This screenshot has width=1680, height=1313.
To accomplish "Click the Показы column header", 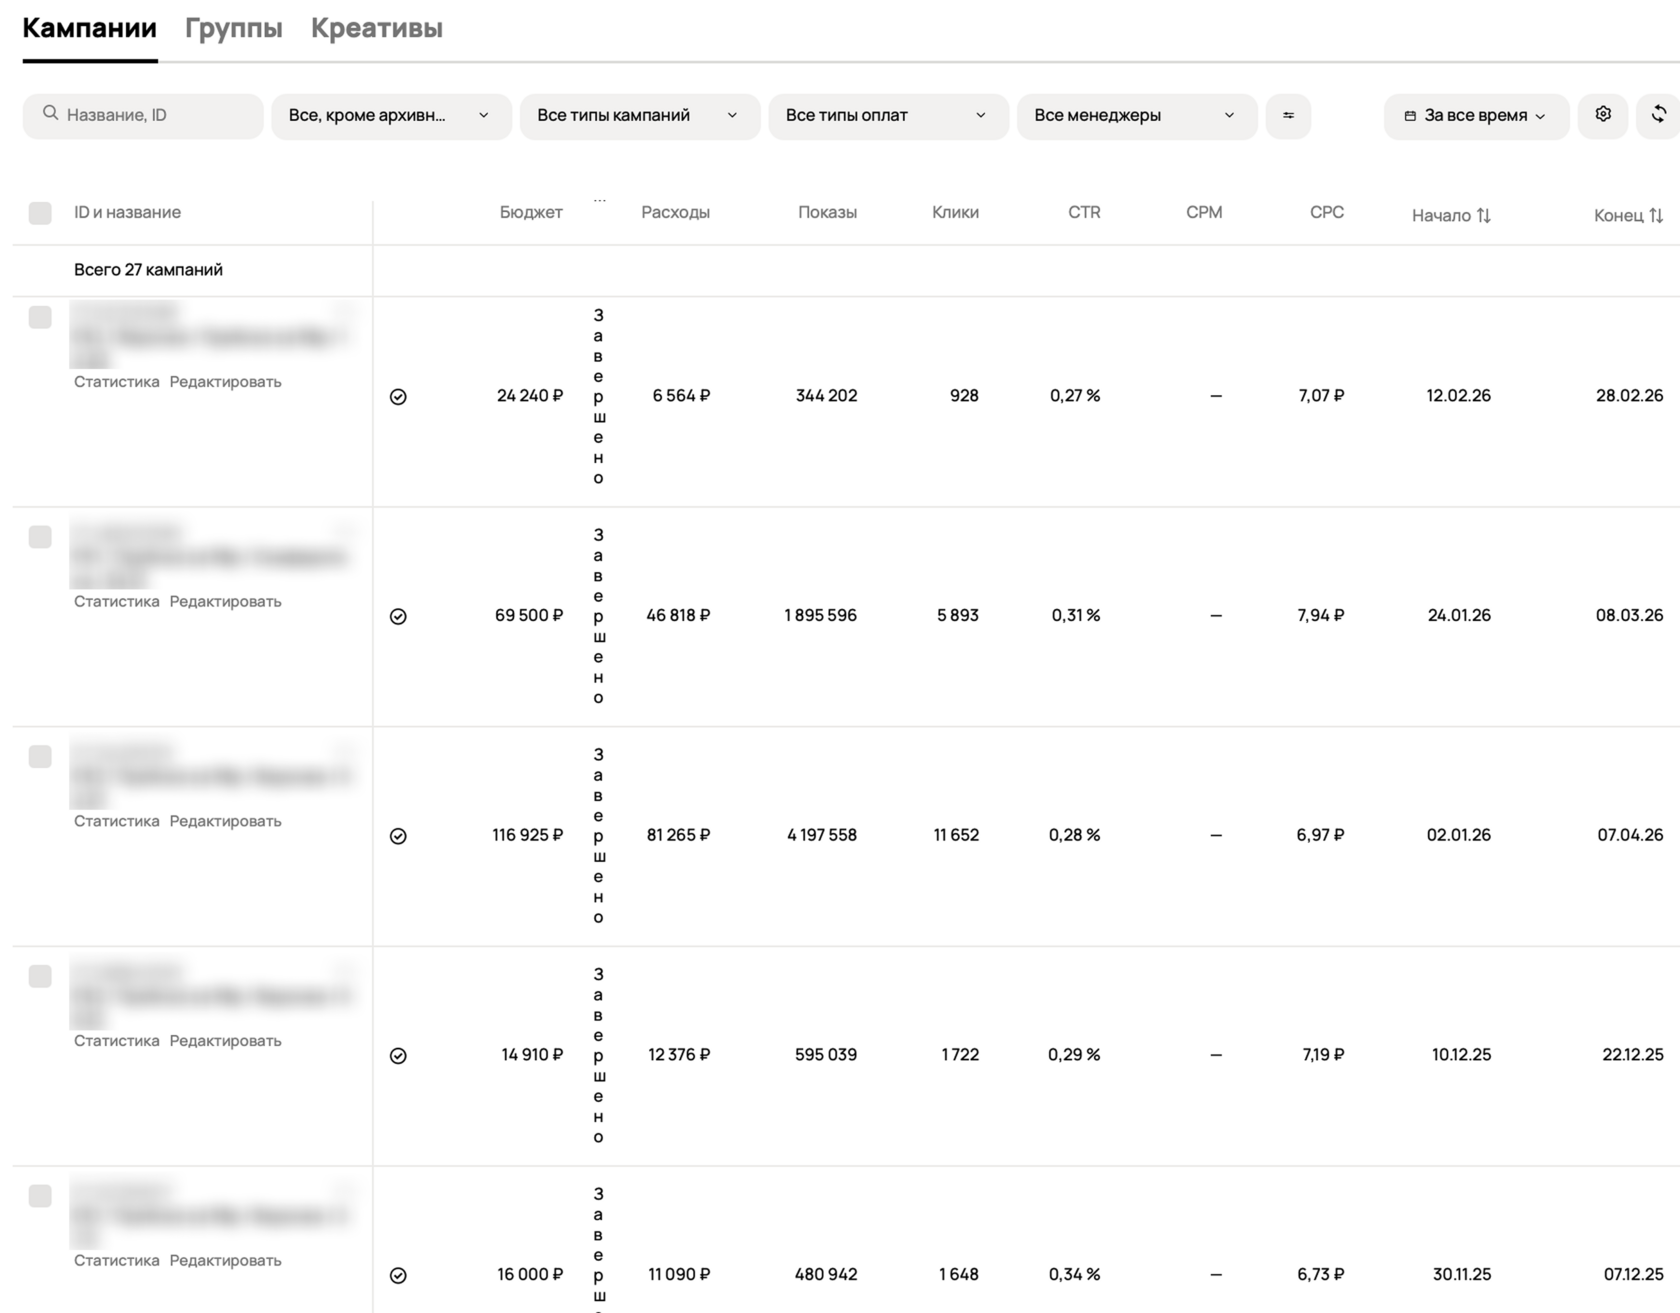I will (828, 213).
